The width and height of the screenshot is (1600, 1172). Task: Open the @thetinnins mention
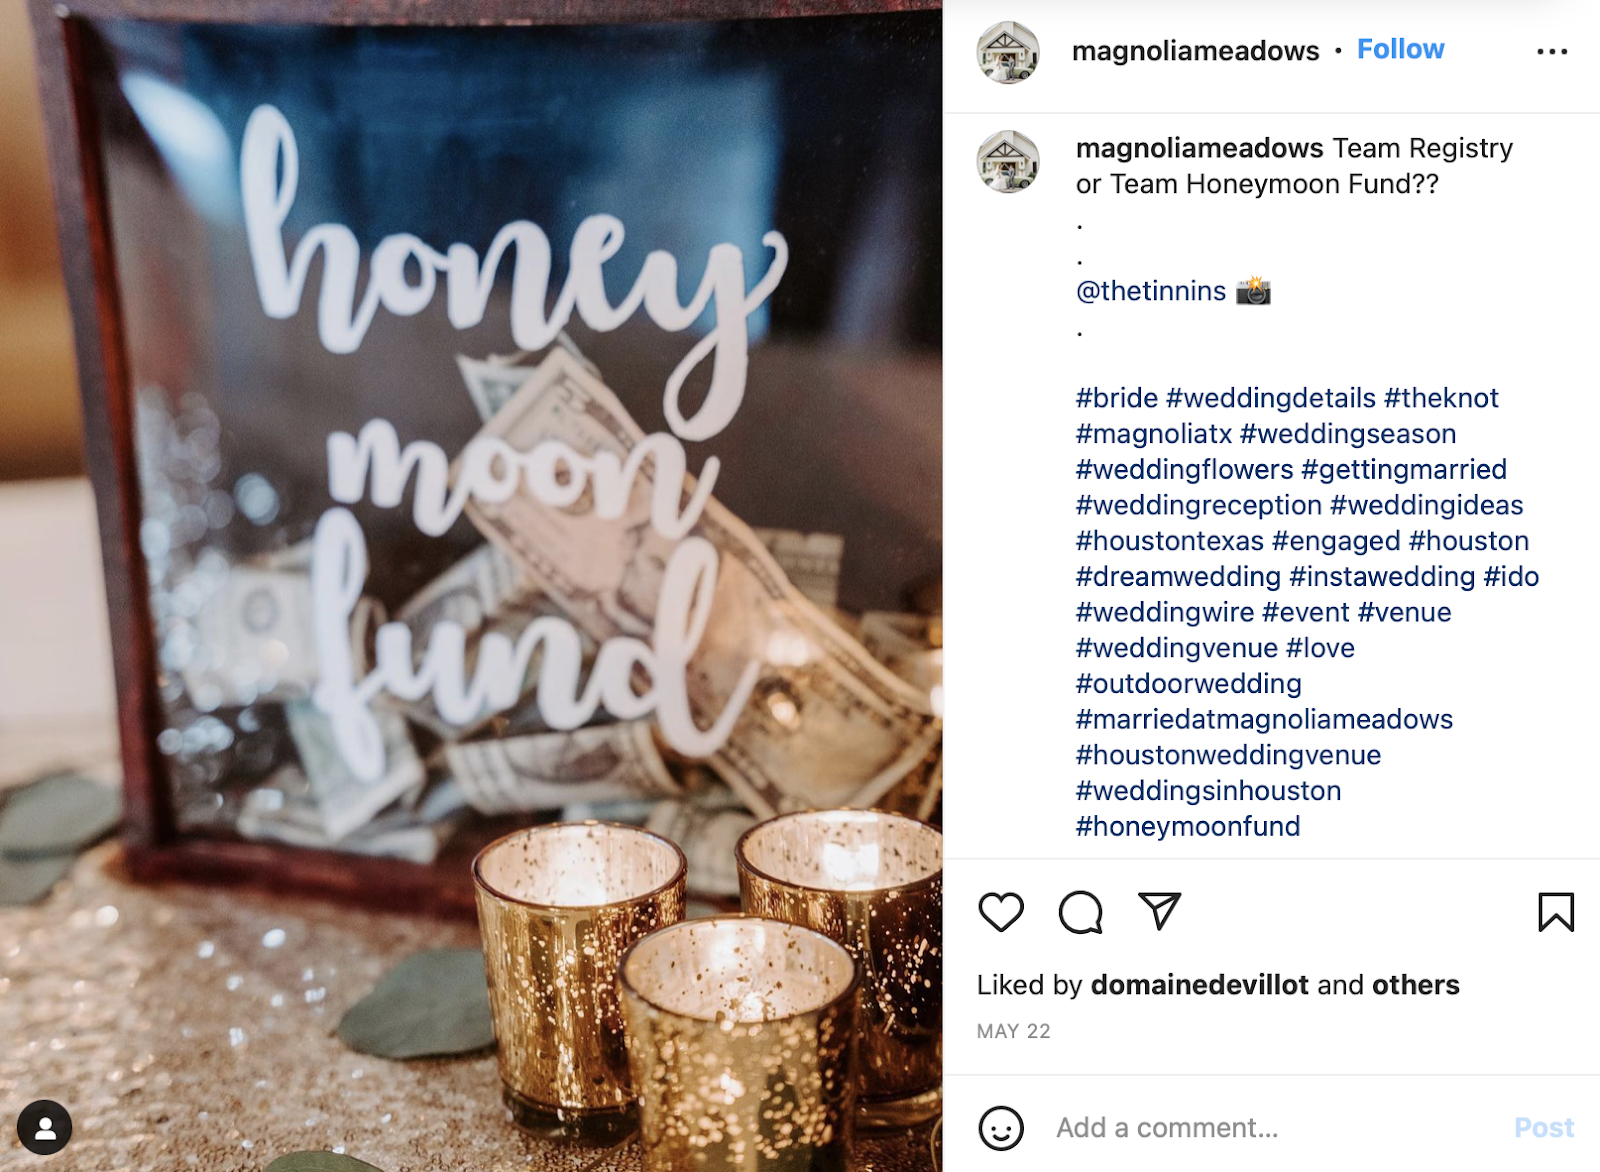pyautogui.click(x=1150, y=291)
